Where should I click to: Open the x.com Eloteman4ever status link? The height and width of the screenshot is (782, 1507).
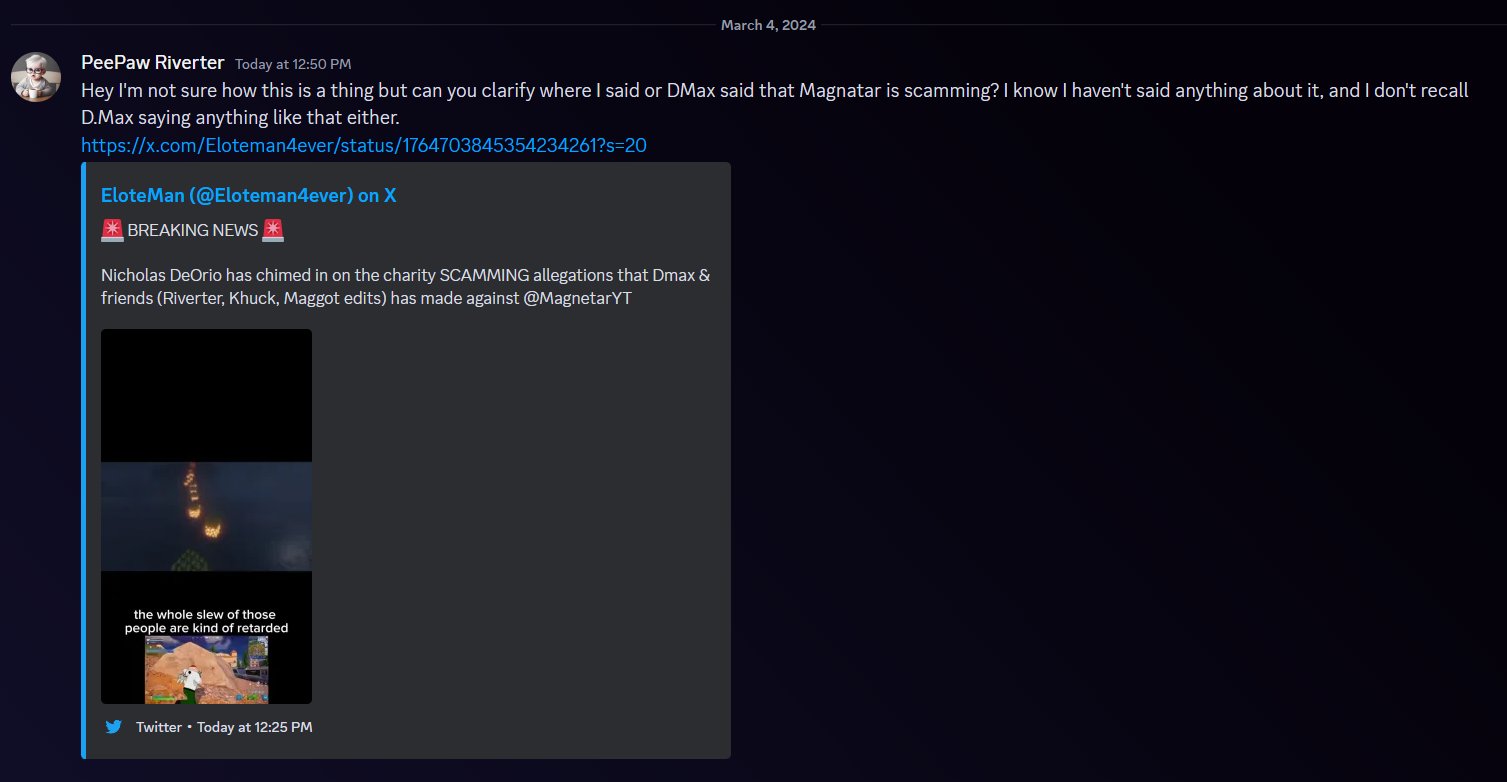[364, 145]
